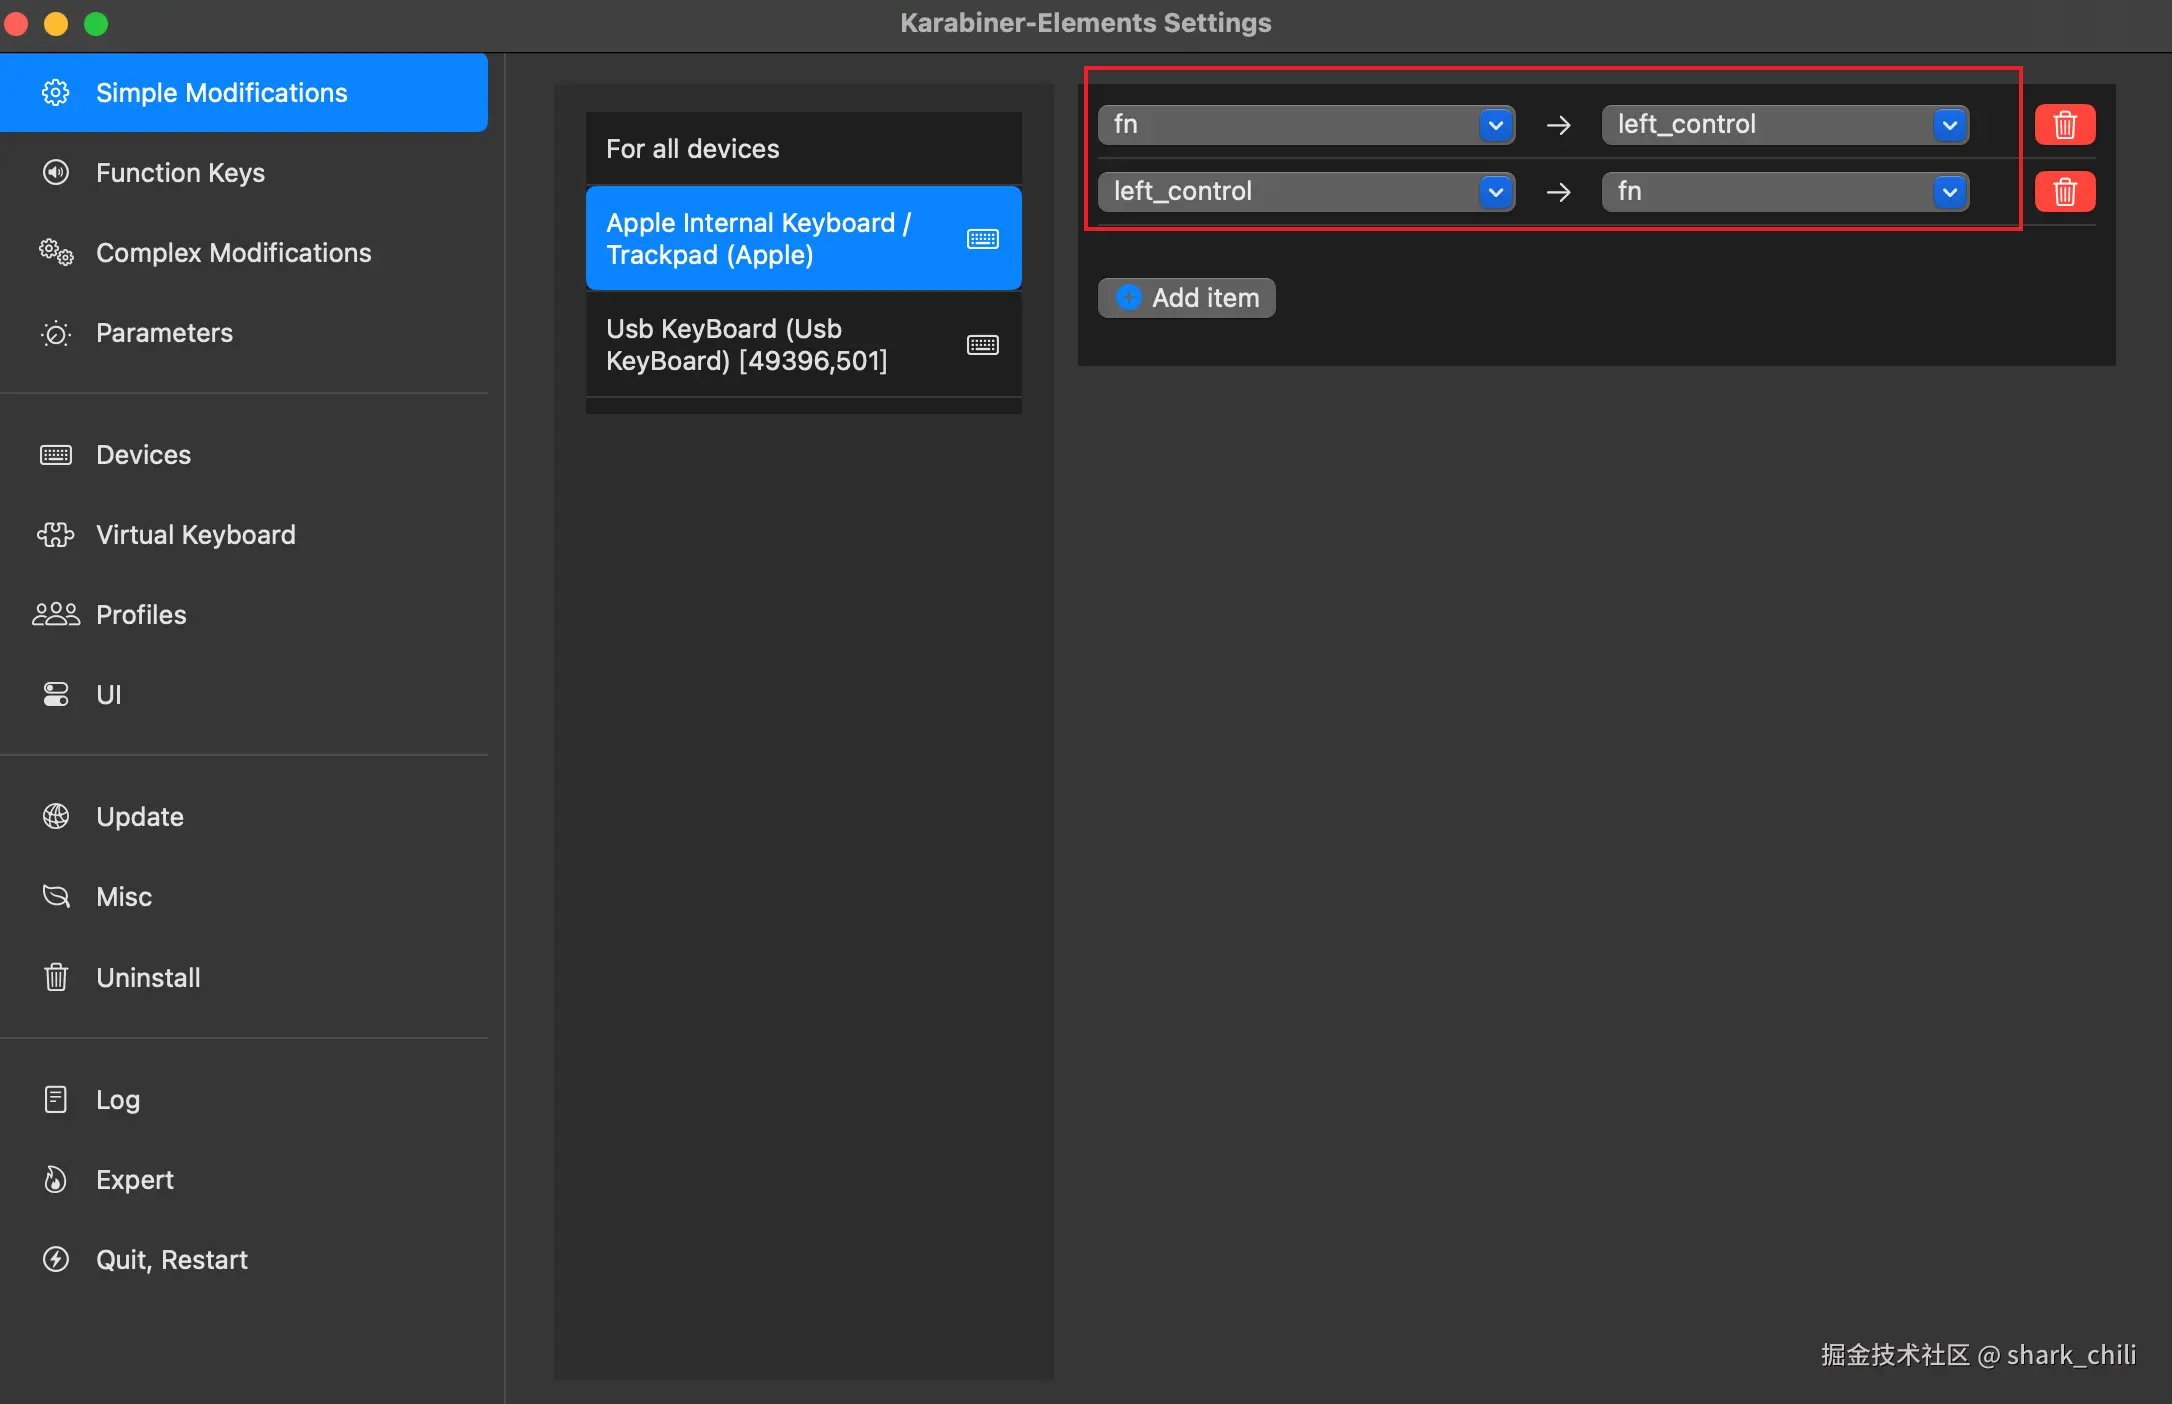
Task: Click the Update globe icon
Action: (56, 816)
